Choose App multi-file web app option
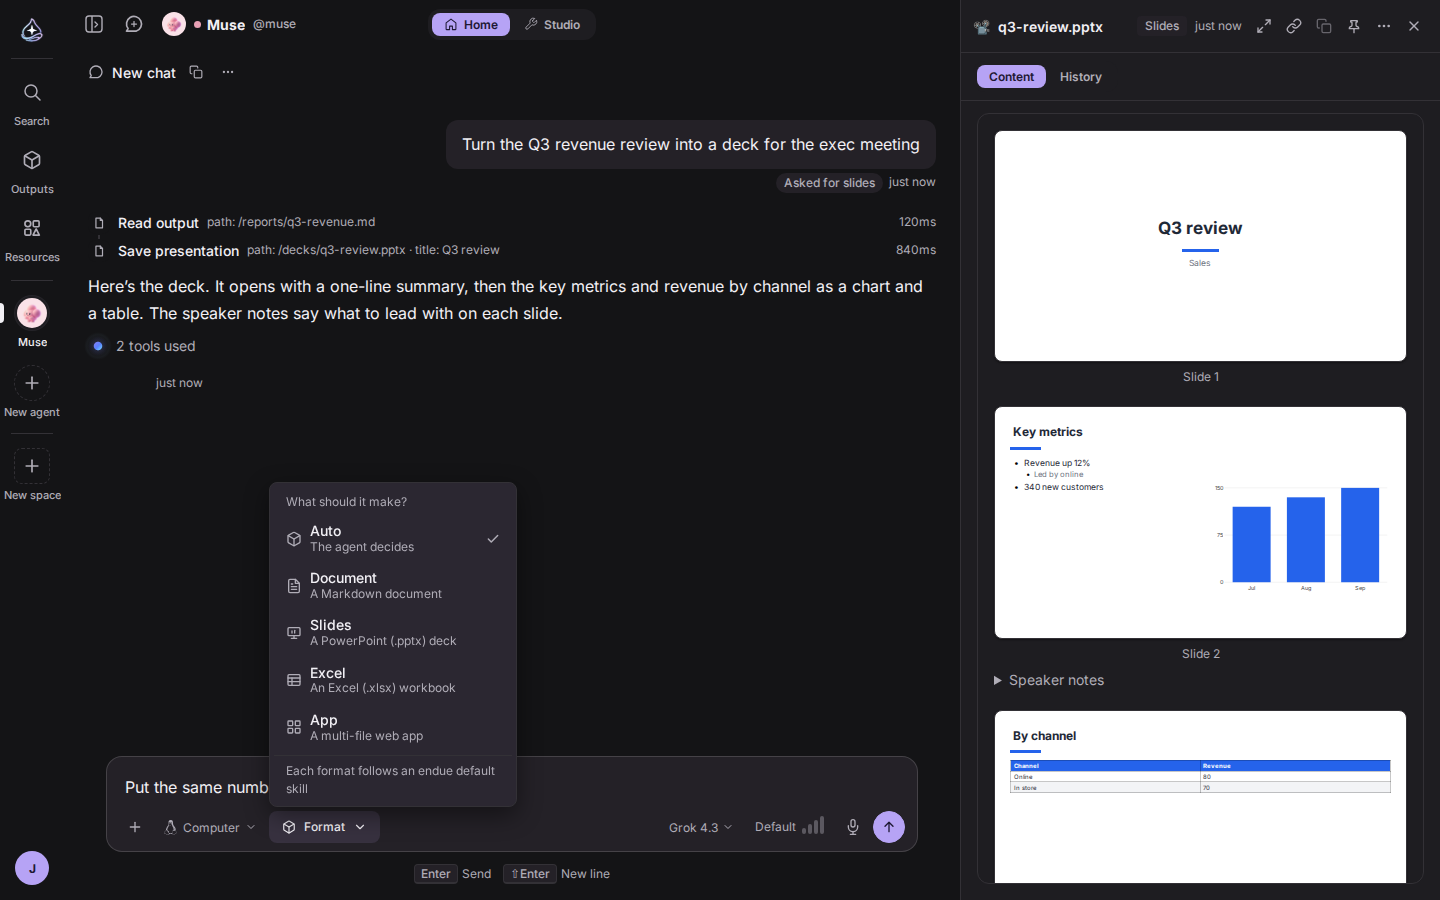The image size is (1440, 900). [393, 728]
